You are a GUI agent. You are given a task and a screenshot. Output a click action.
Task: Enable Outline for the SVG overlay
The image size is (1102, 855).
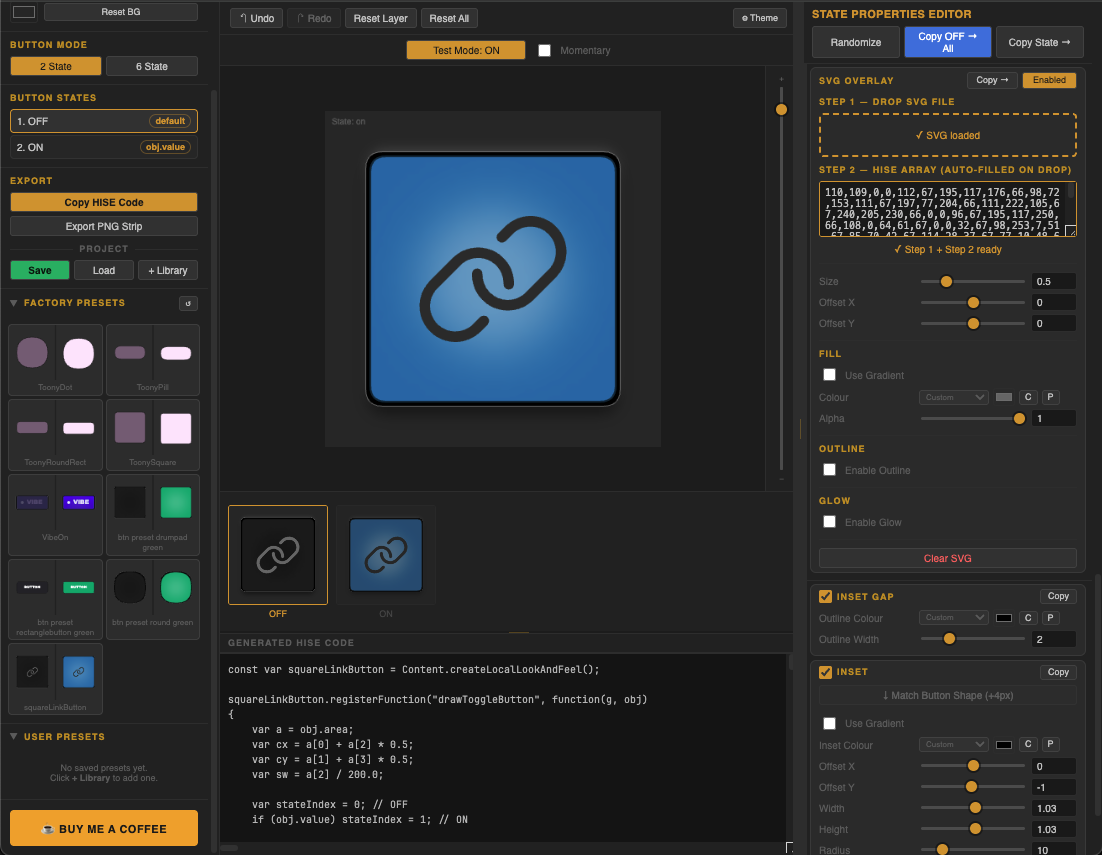point(829,470)
